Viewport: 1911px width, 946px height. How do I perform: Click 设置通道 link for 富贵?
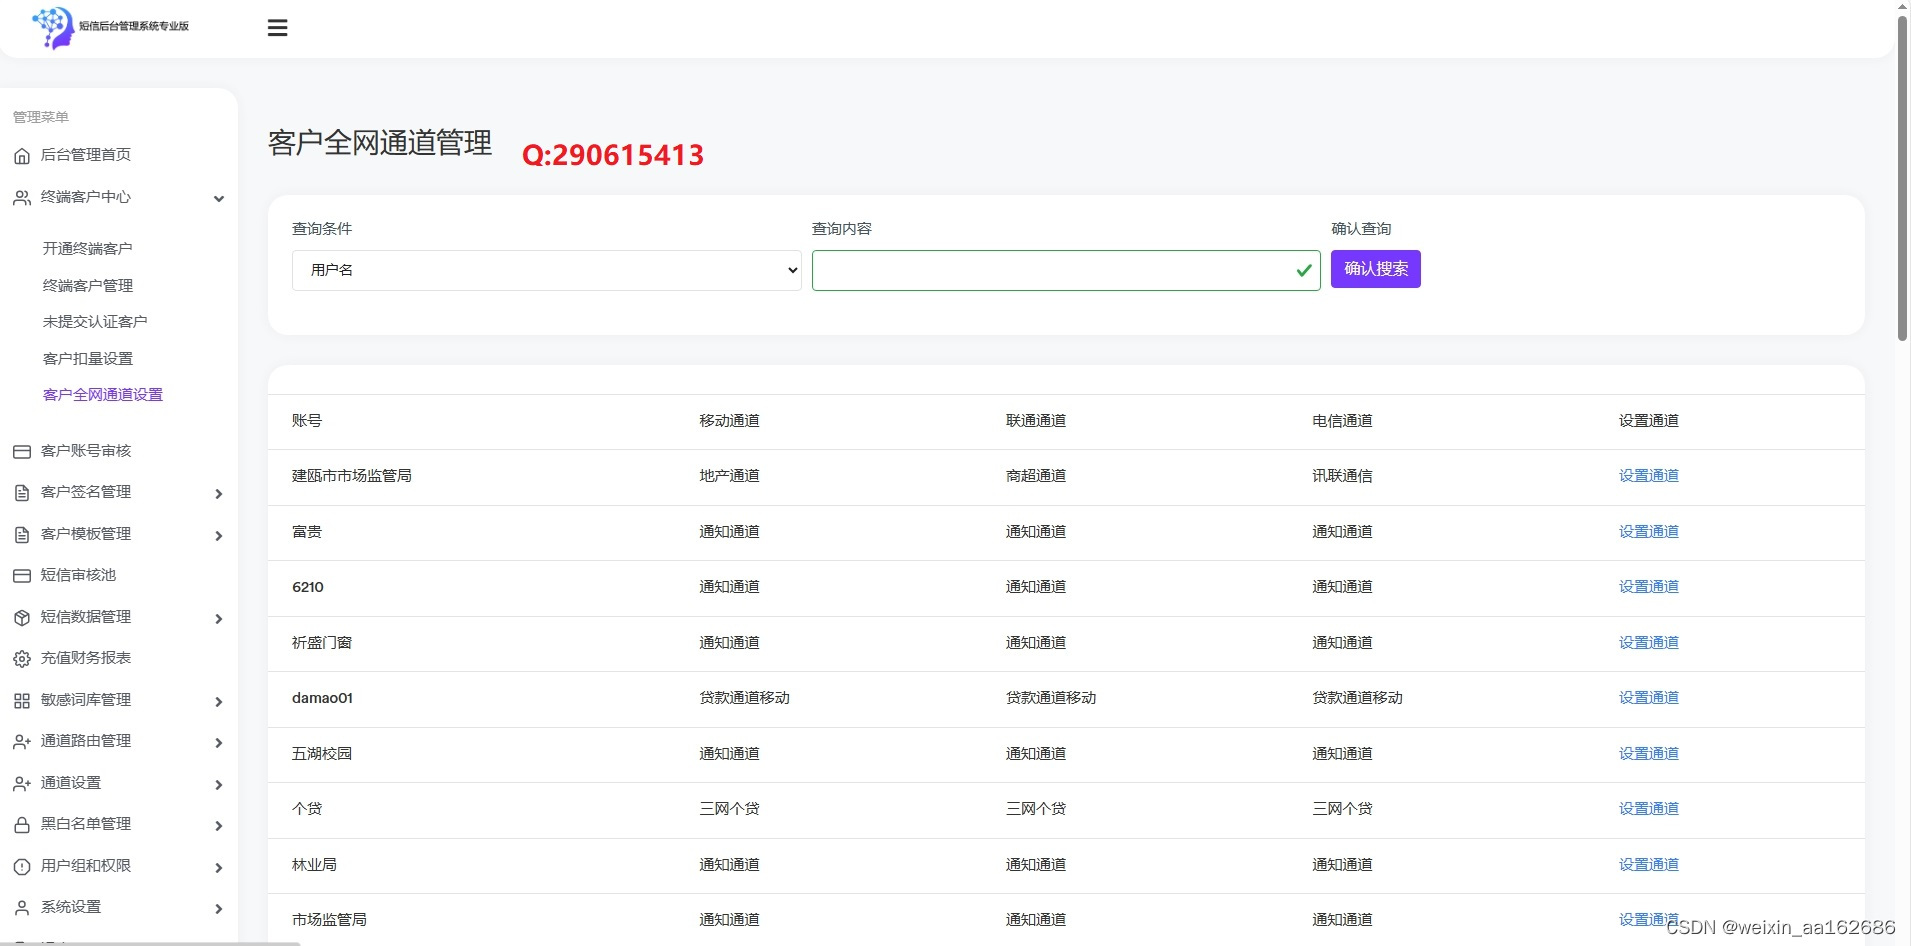1649,532
